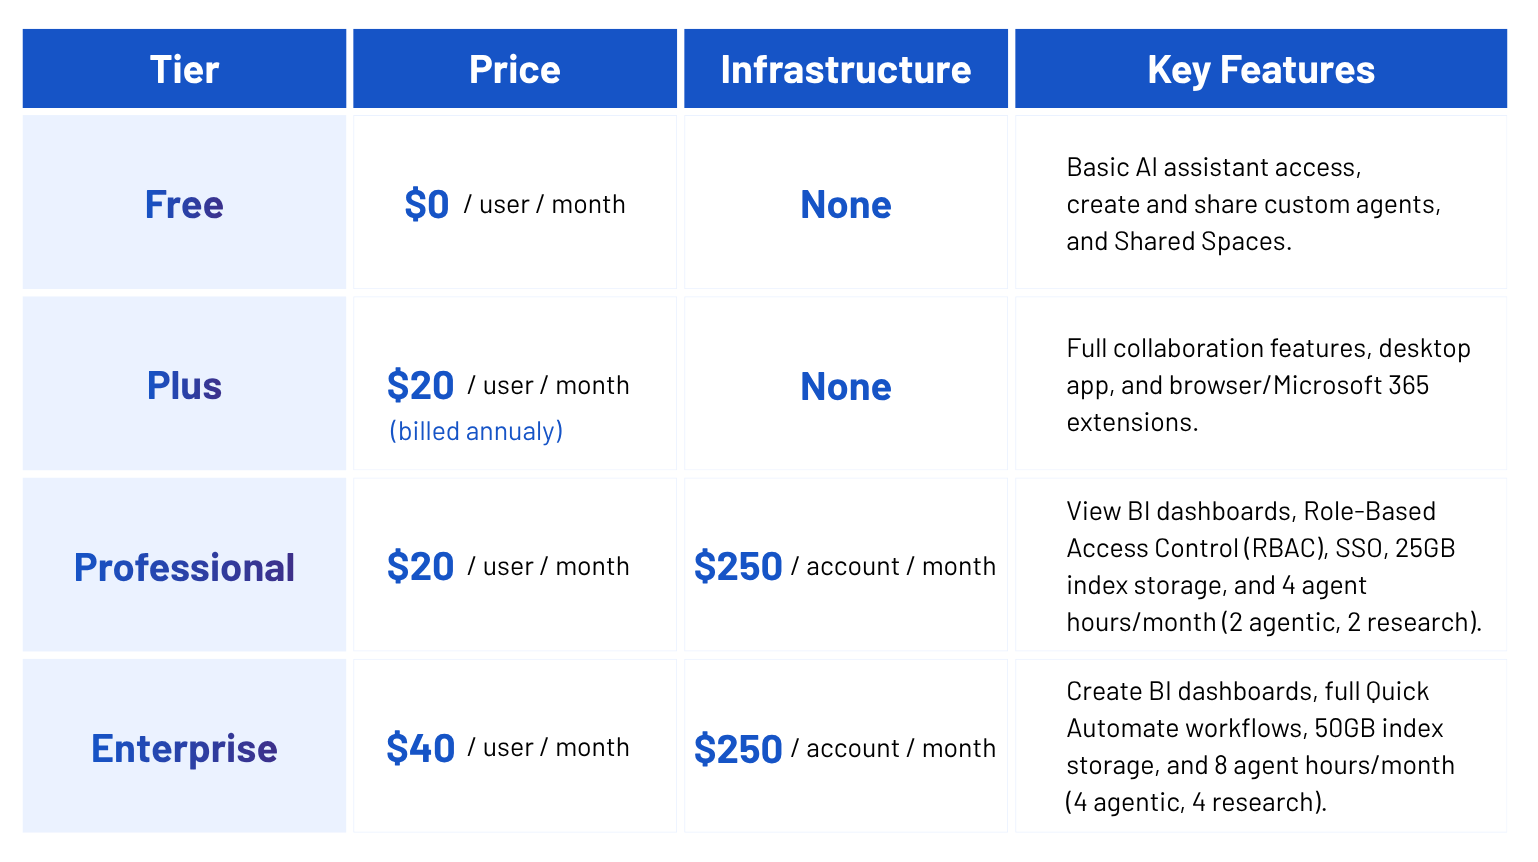
Task: Click the Price column header
Action: tap(515, 69)
